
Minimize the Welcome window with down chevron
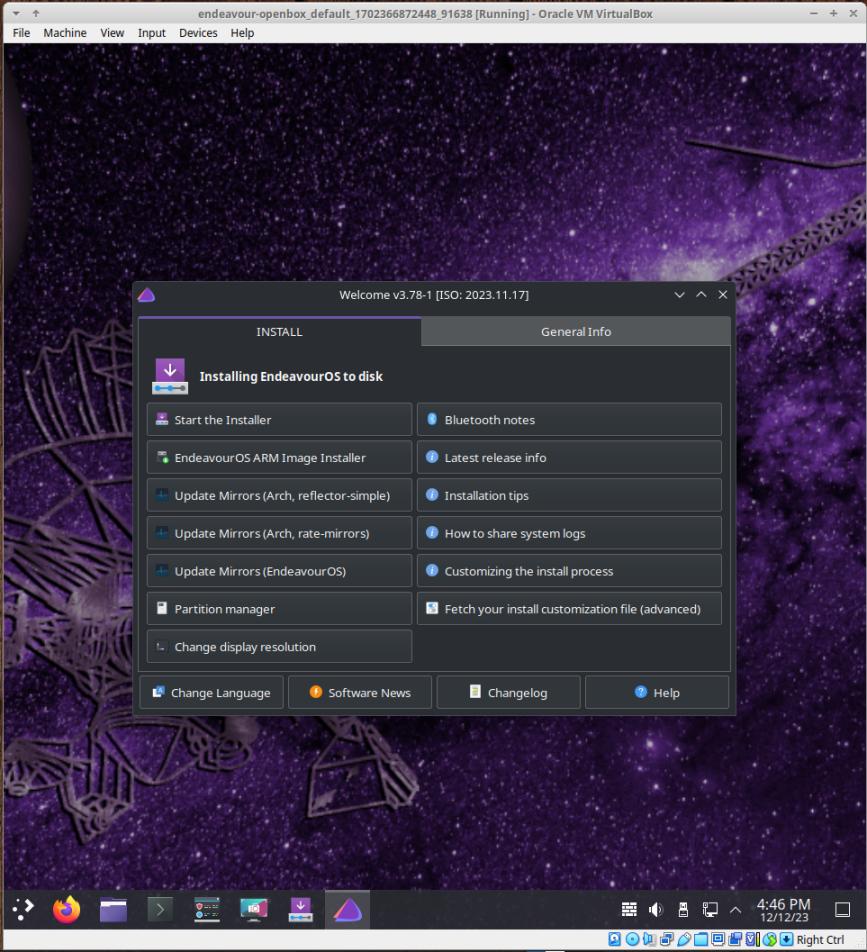679,294
